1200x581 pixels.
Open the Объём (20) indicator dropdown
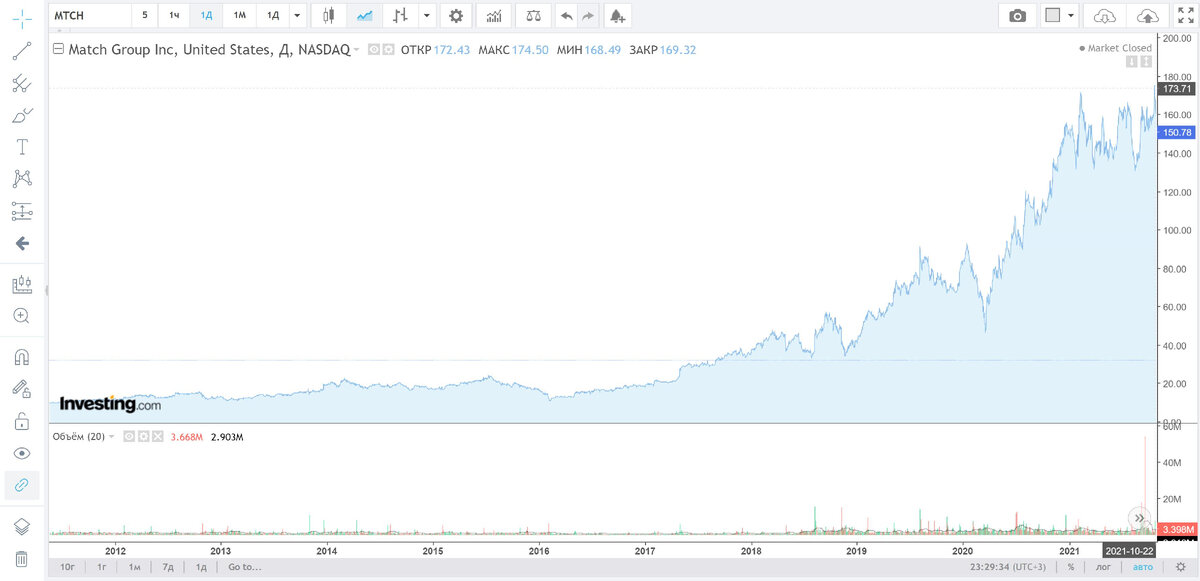point(112,436)
